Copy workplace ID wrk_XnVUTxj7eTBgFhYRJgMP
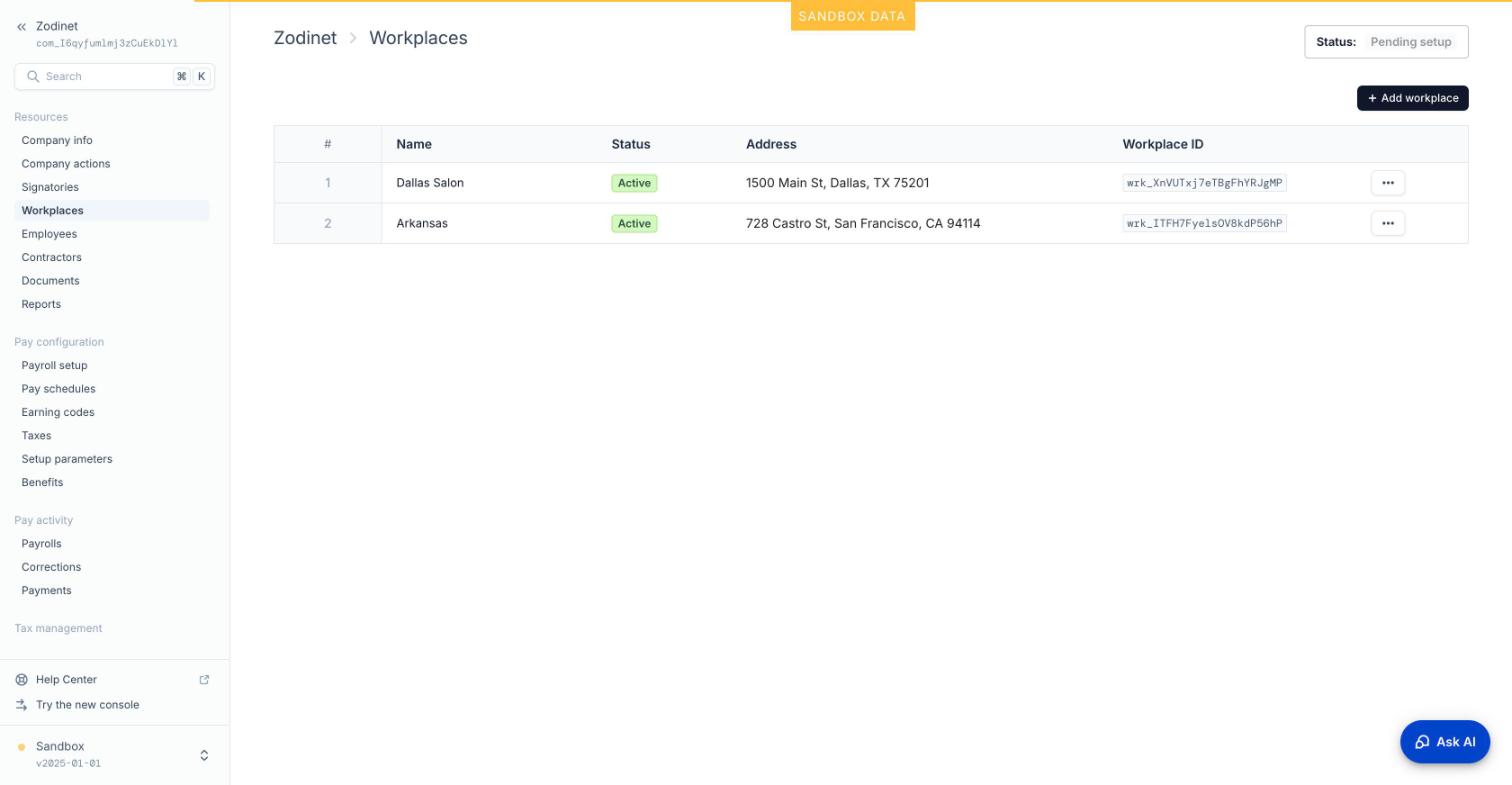The width and height of the screenshot is (1512, 785). coord(1204,183)
